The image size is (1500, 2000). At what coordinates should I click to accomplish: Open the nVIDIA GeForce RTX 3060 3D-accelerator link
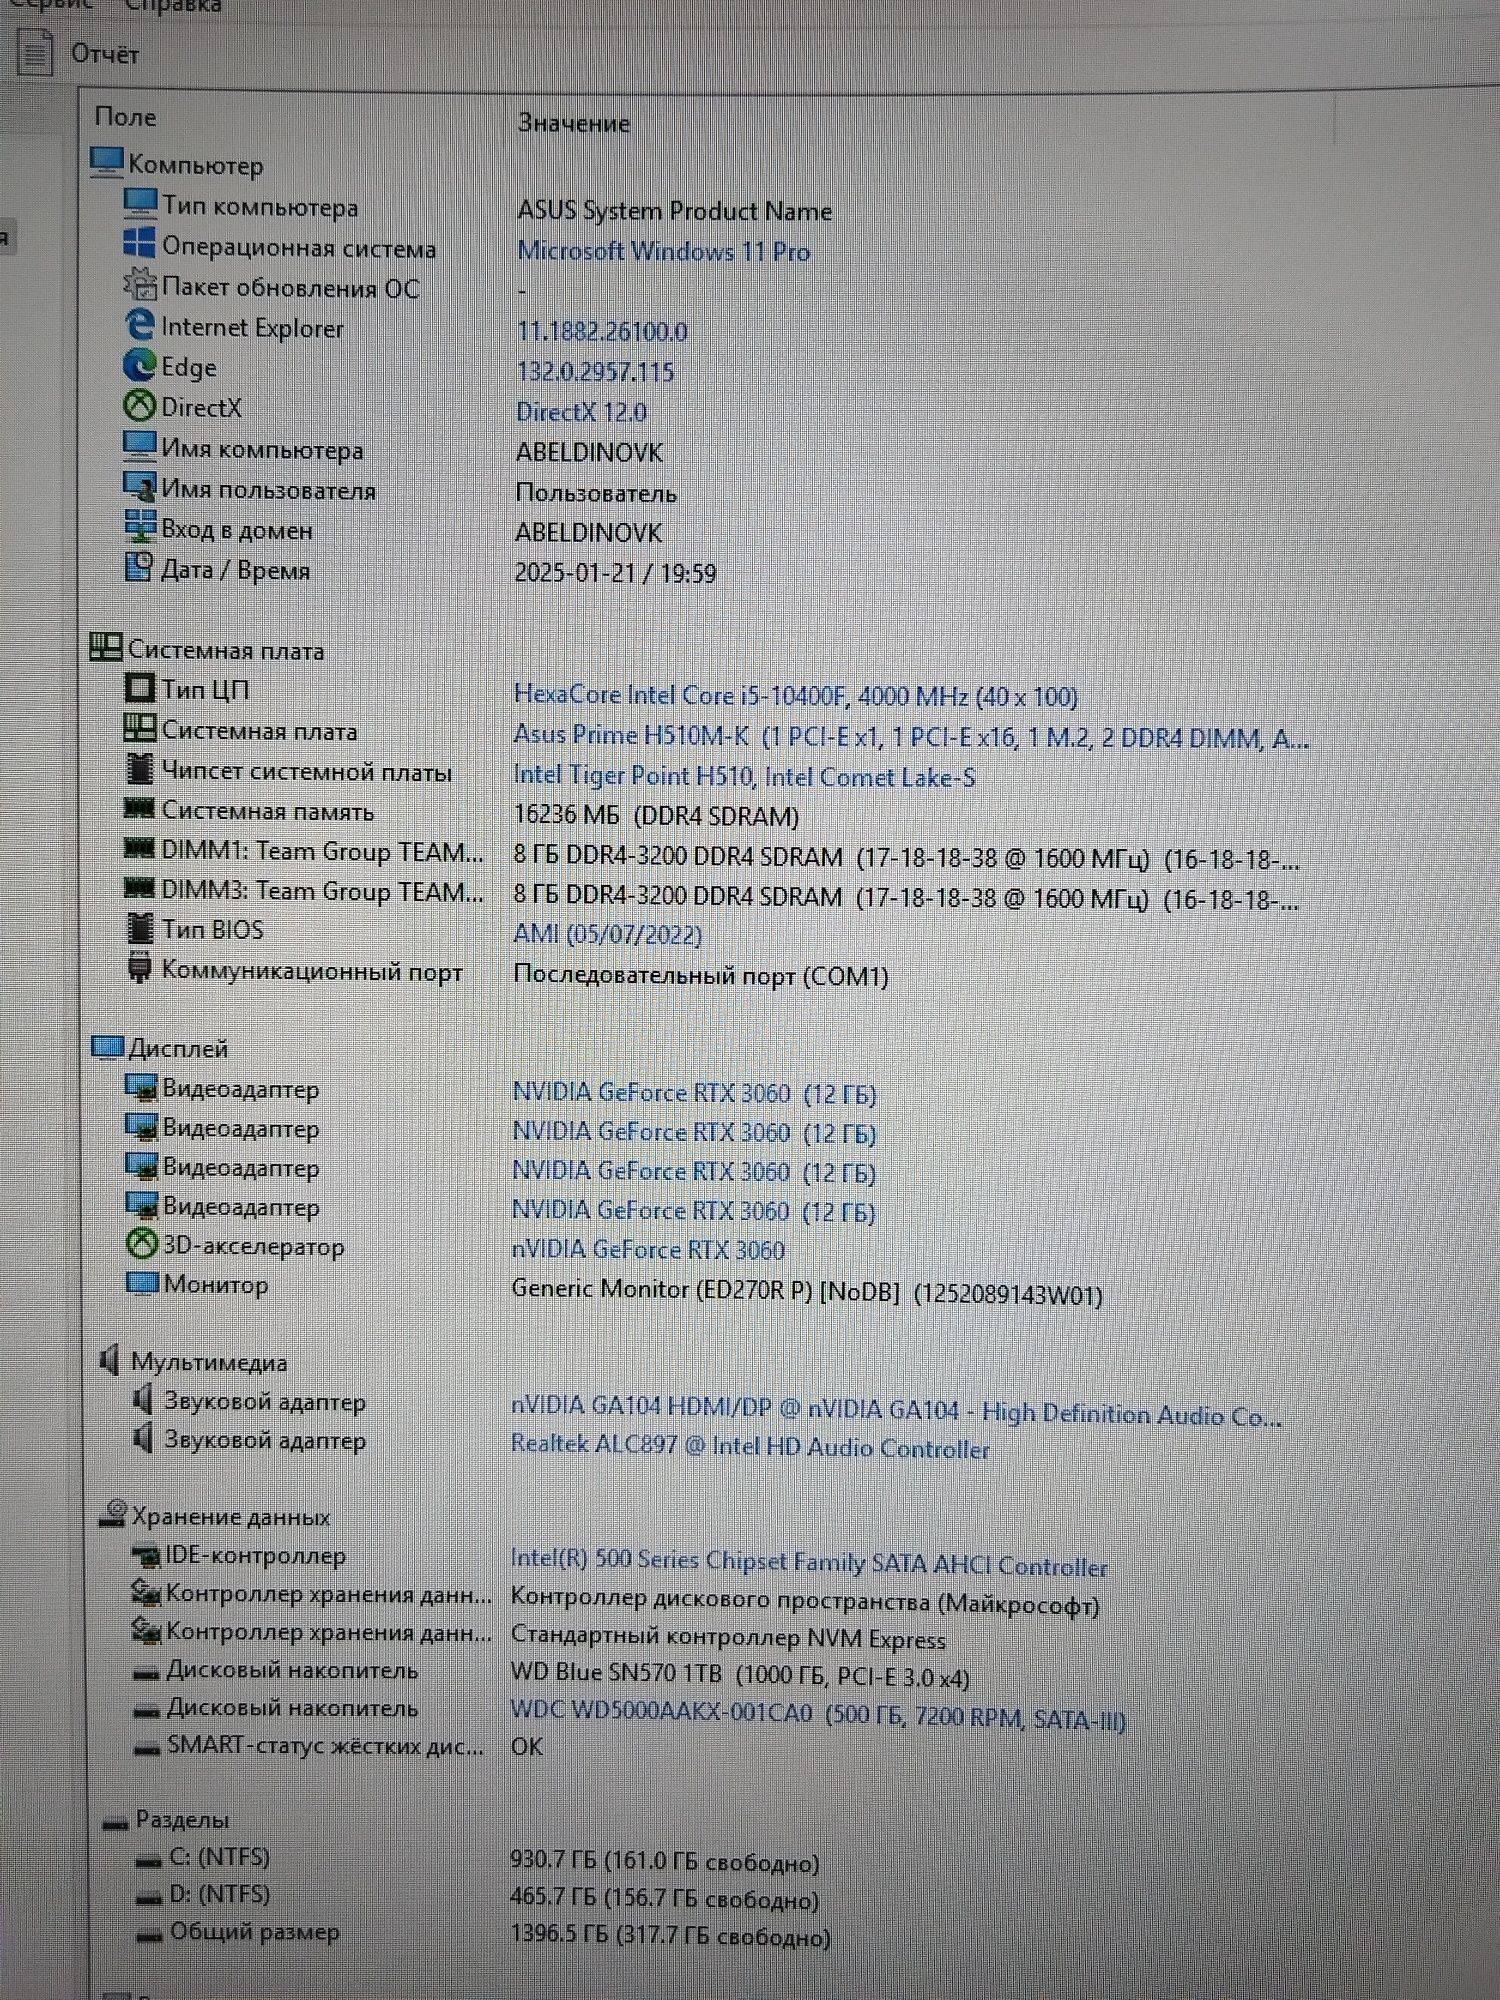coord(648,1249)
